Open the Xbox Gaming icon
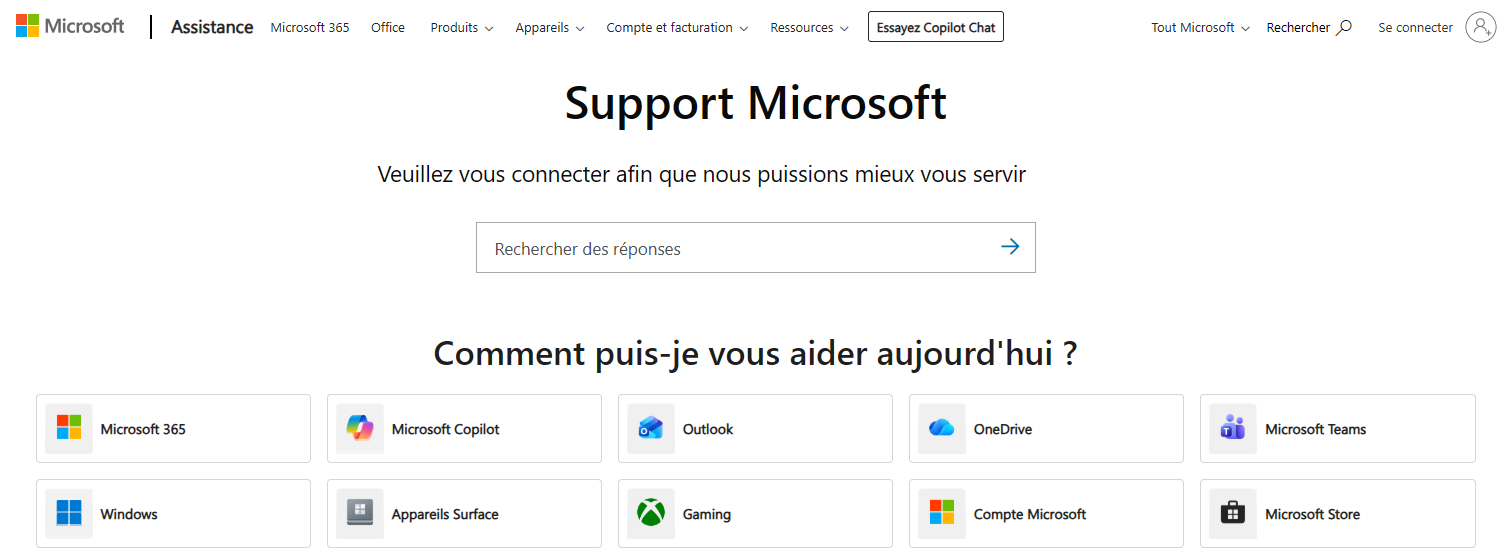This screenshot has height=554, width=1500. click(651, 513)
